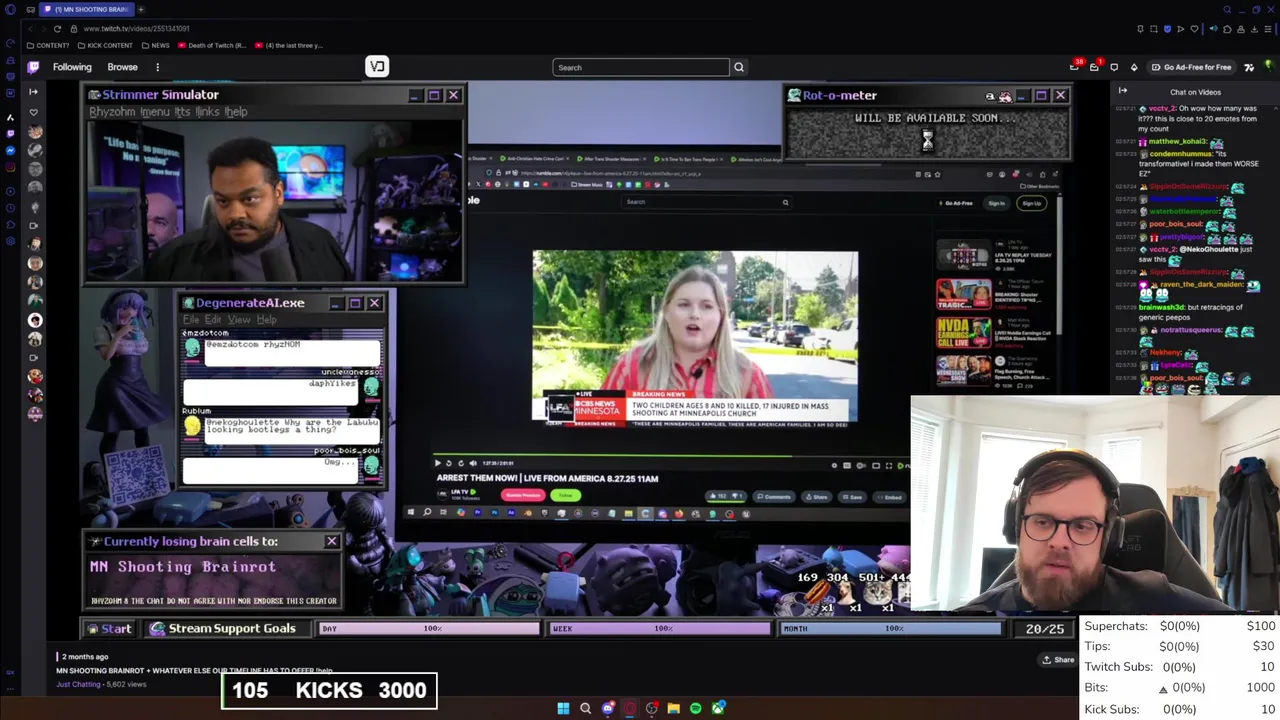This screenshot has width=1280, height=720.
Task: Open Twitch whispers icon with 1 badge
Action: (x=1094, y=67)
